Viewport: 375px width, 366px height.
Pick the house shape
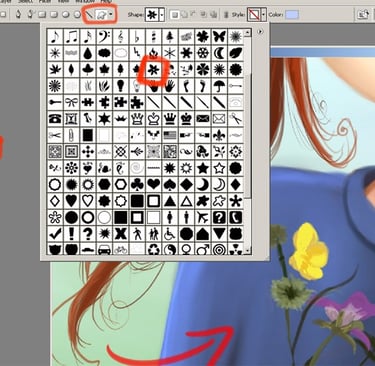pos(203,234)
